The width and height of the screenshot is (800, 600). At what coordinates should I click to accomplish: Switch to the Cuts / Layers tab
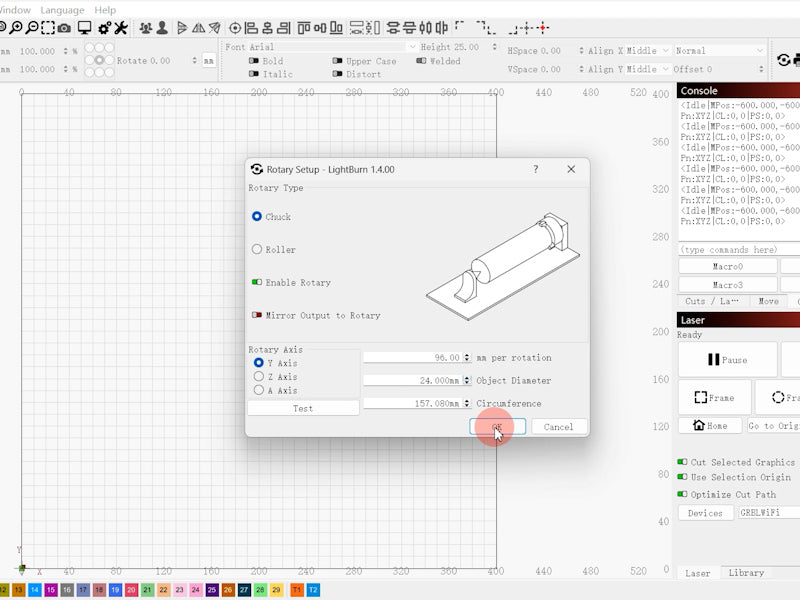pyautogui.click(x=712, y=301)
